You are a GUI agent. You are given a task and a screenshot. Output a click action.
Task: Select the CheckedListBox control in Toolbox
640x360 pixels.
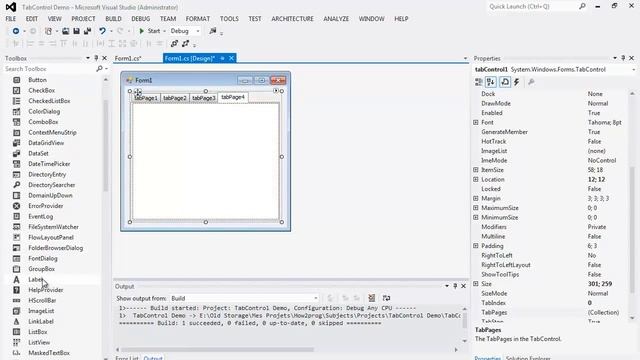[49, 101]
